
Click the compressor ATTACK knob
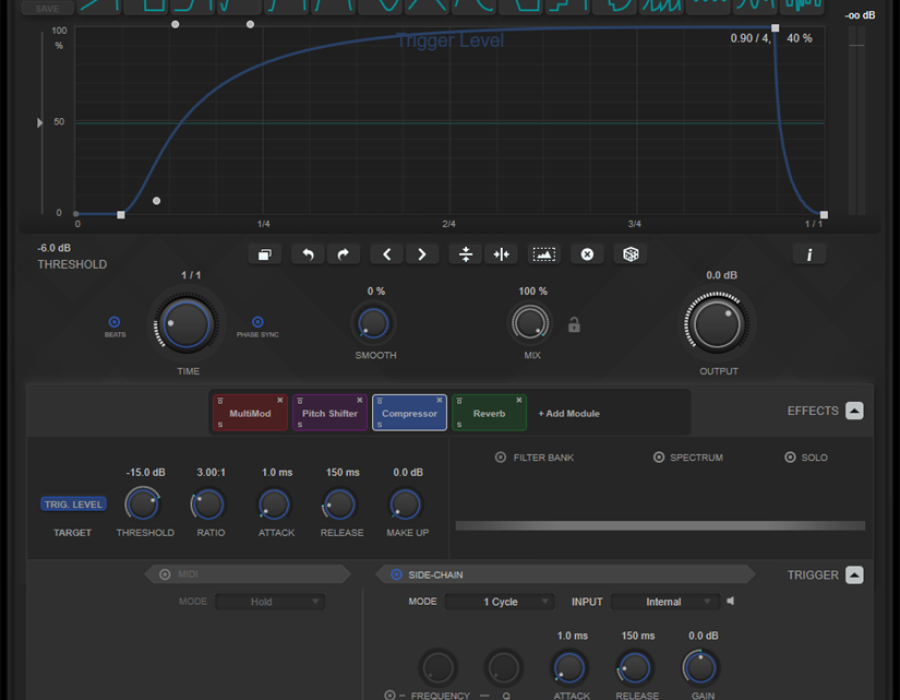(x=274, y=505)
